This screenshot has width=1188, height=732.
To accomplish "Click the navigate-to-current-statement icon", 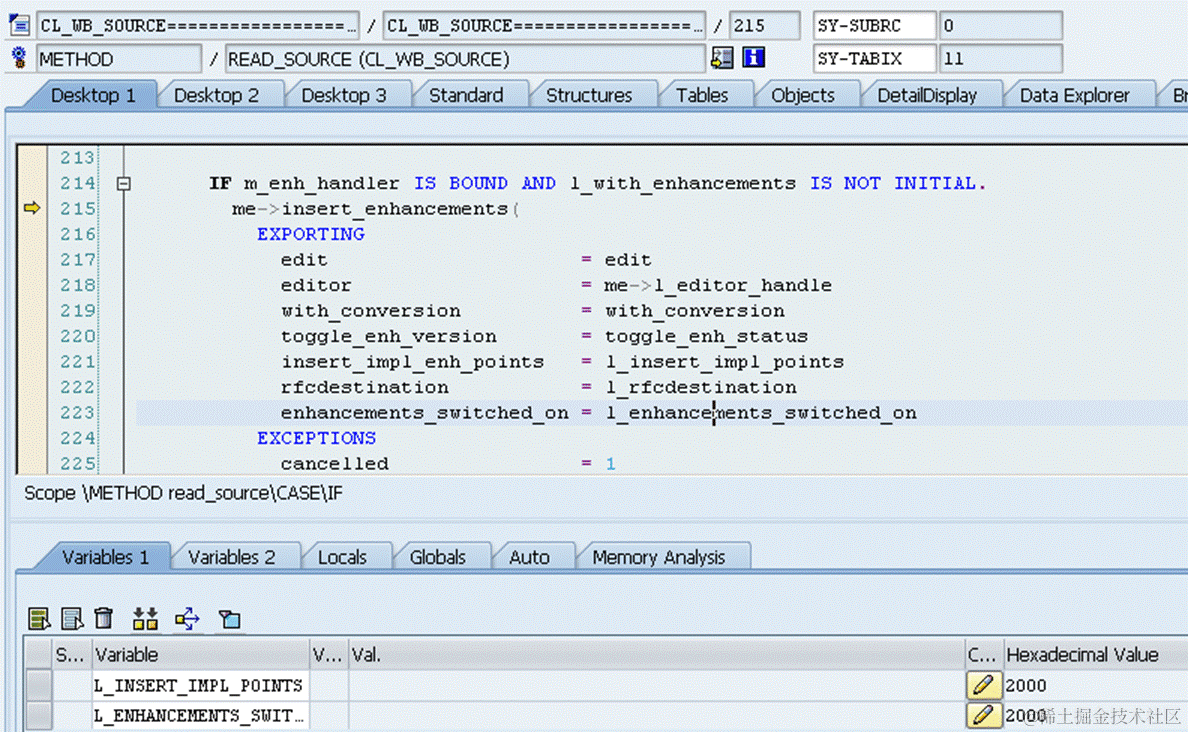I will point(722,58).
